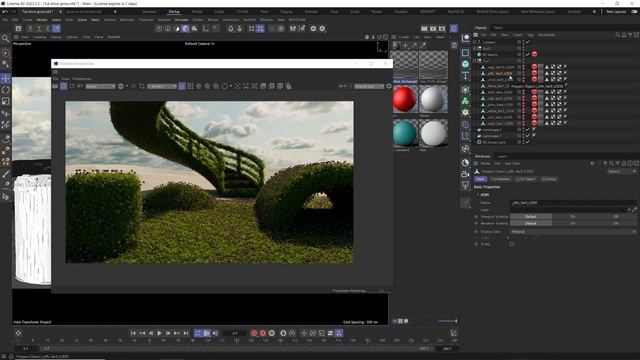Open Preferences menu in Redshift RenderView
Screen dimensions: 640x360
(x=82, y=79)
